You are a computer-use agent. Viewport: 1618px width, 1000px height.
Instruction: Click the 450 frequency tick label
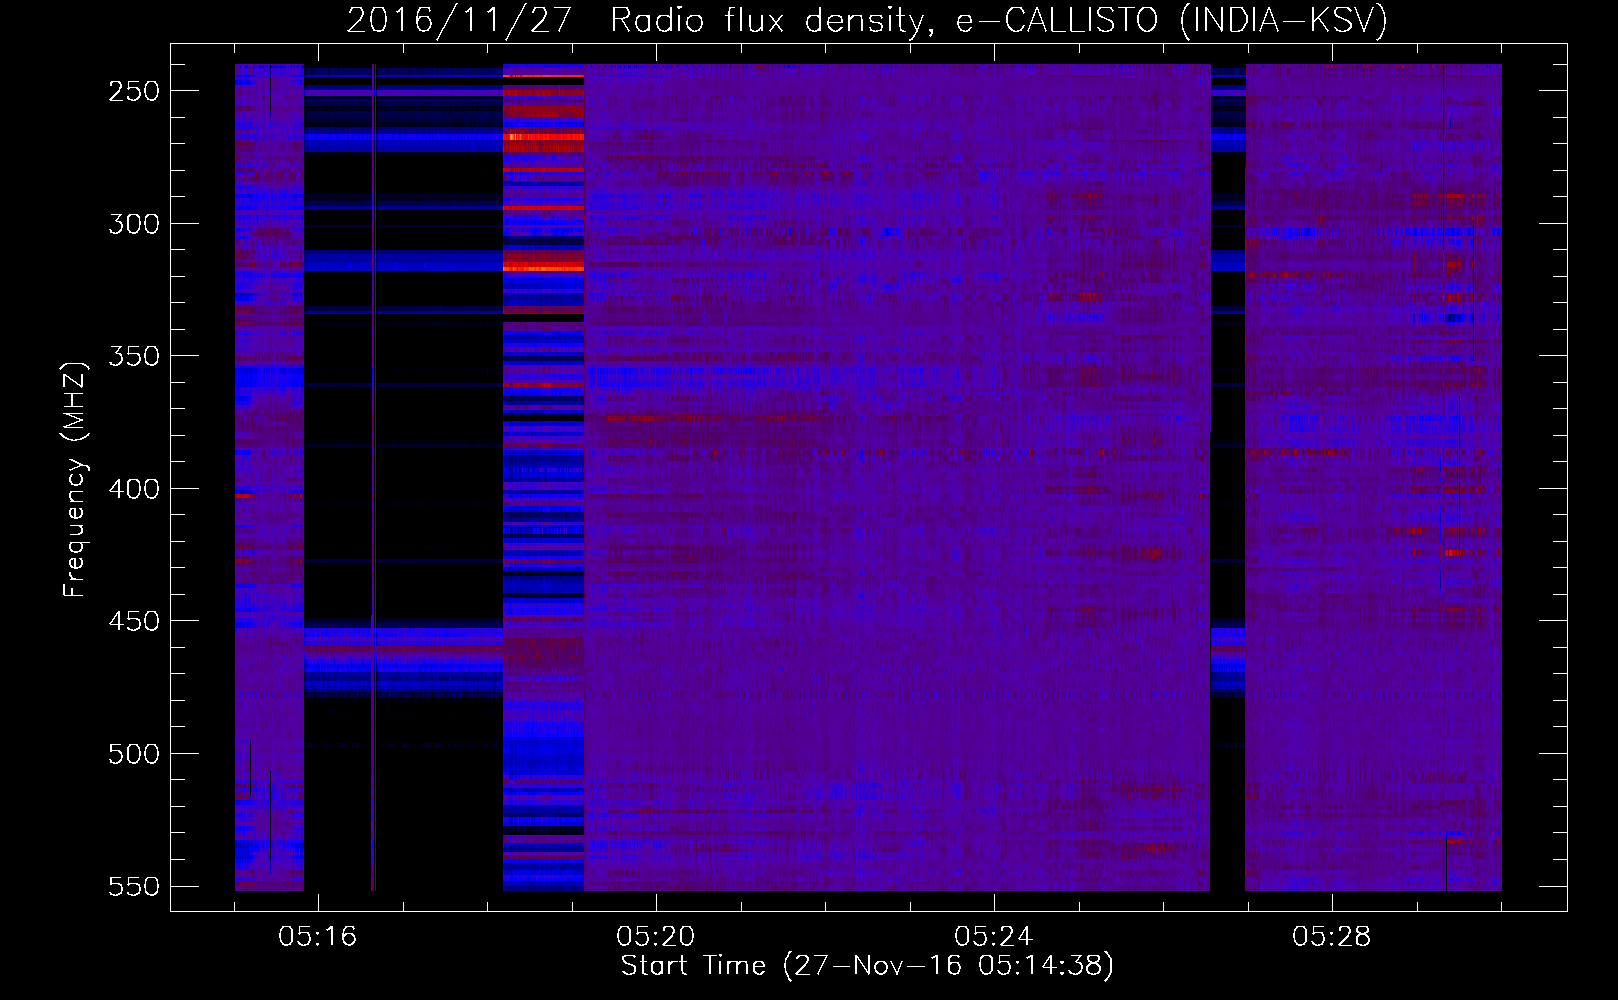pos(134,622)
